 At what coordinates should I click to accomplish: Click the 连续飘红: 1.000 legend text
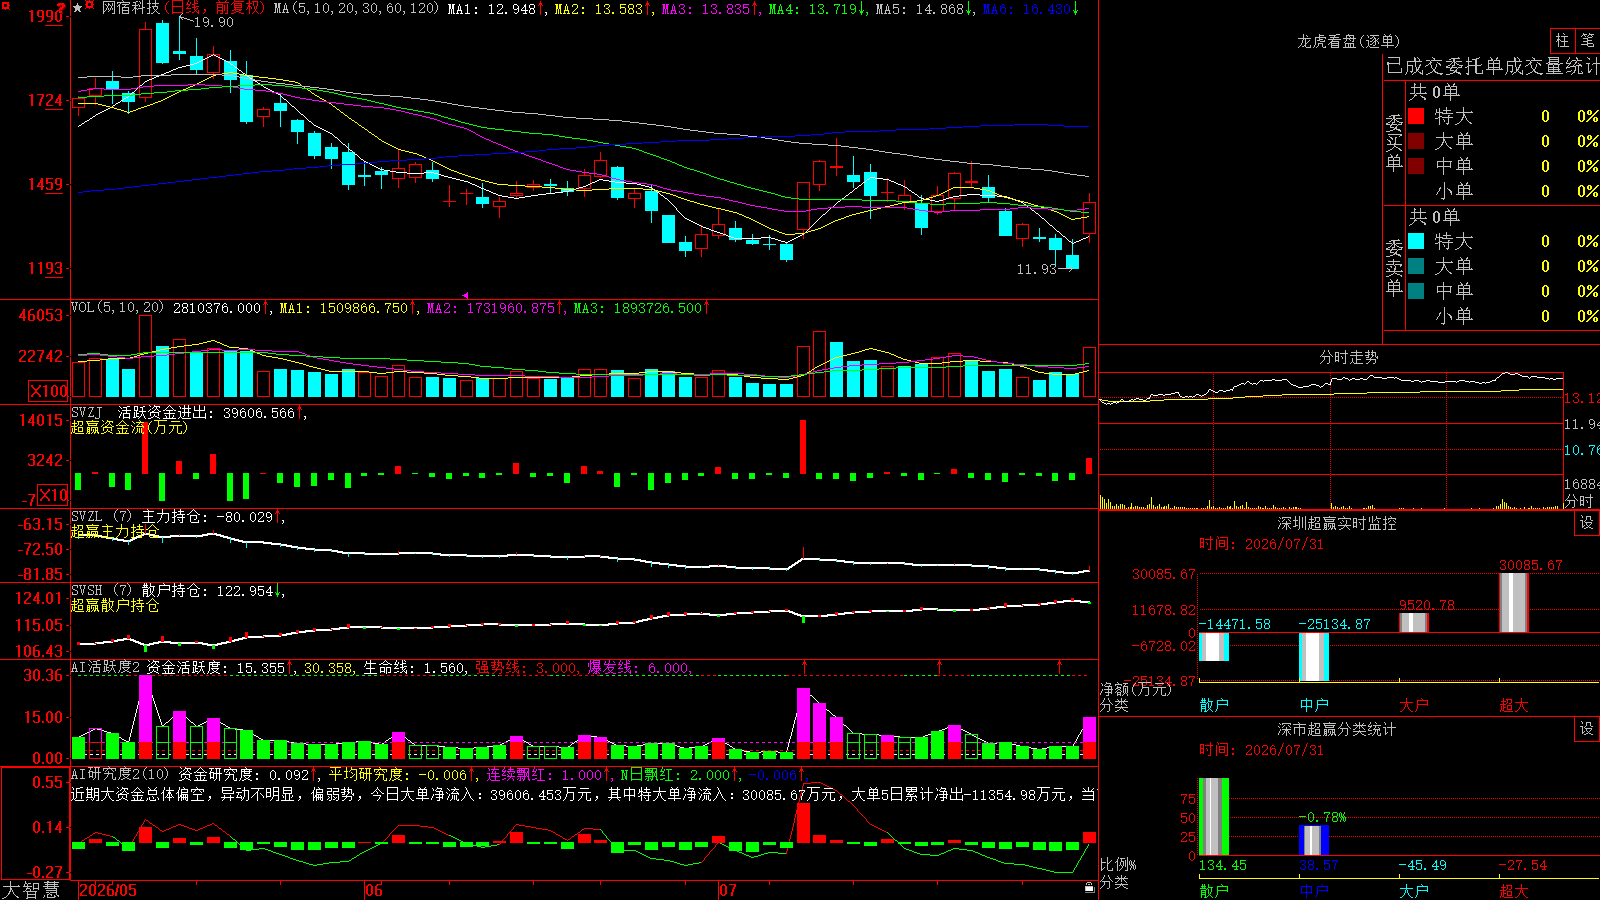pos(544,774)
